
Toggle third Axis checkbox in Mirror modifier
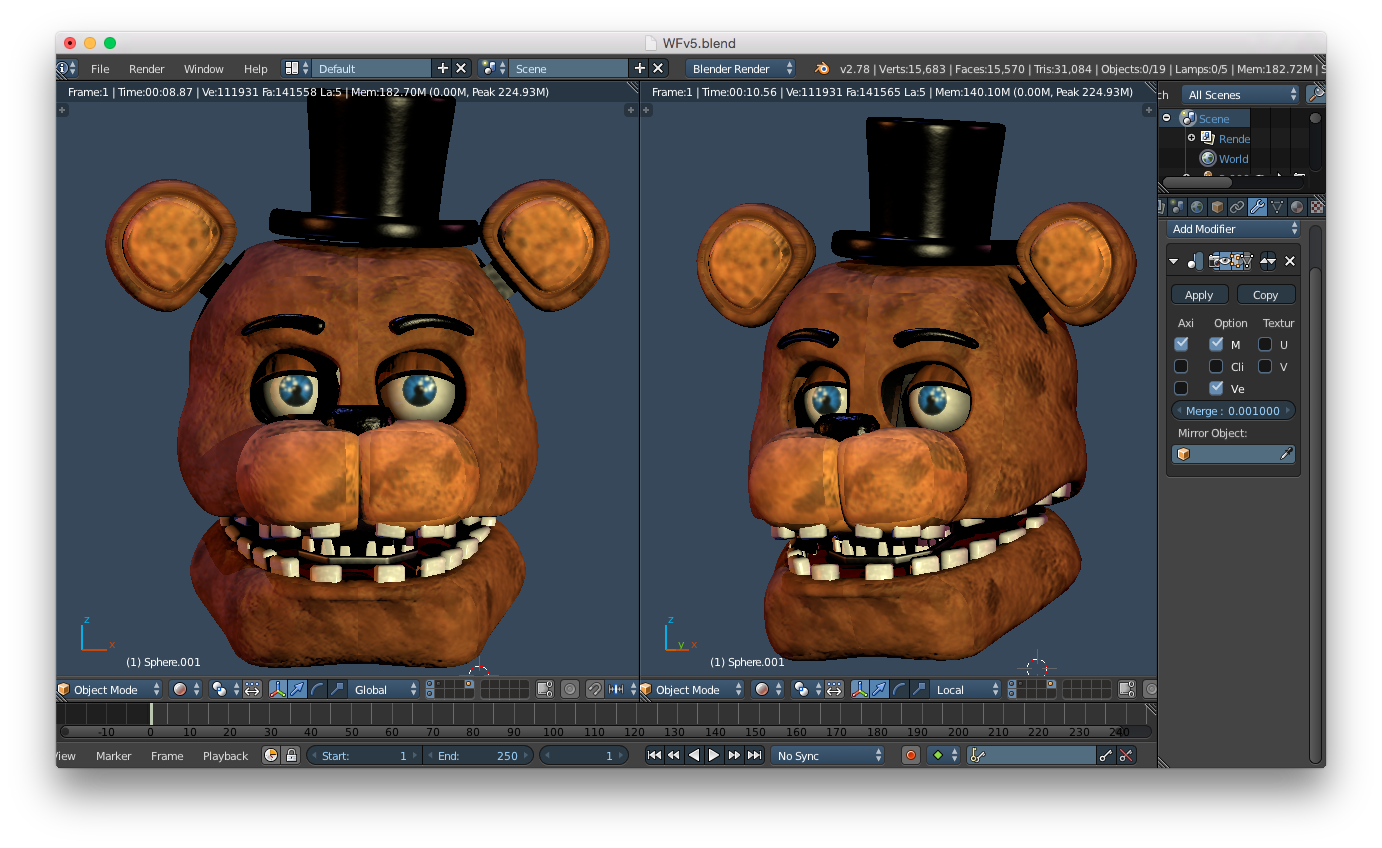(1181, 388)
